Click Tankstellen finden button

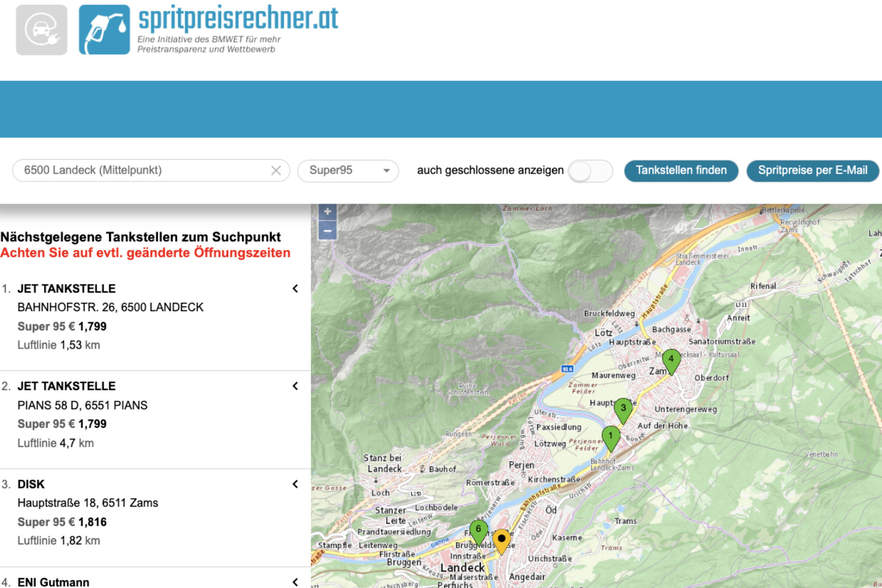coord(681,170)
